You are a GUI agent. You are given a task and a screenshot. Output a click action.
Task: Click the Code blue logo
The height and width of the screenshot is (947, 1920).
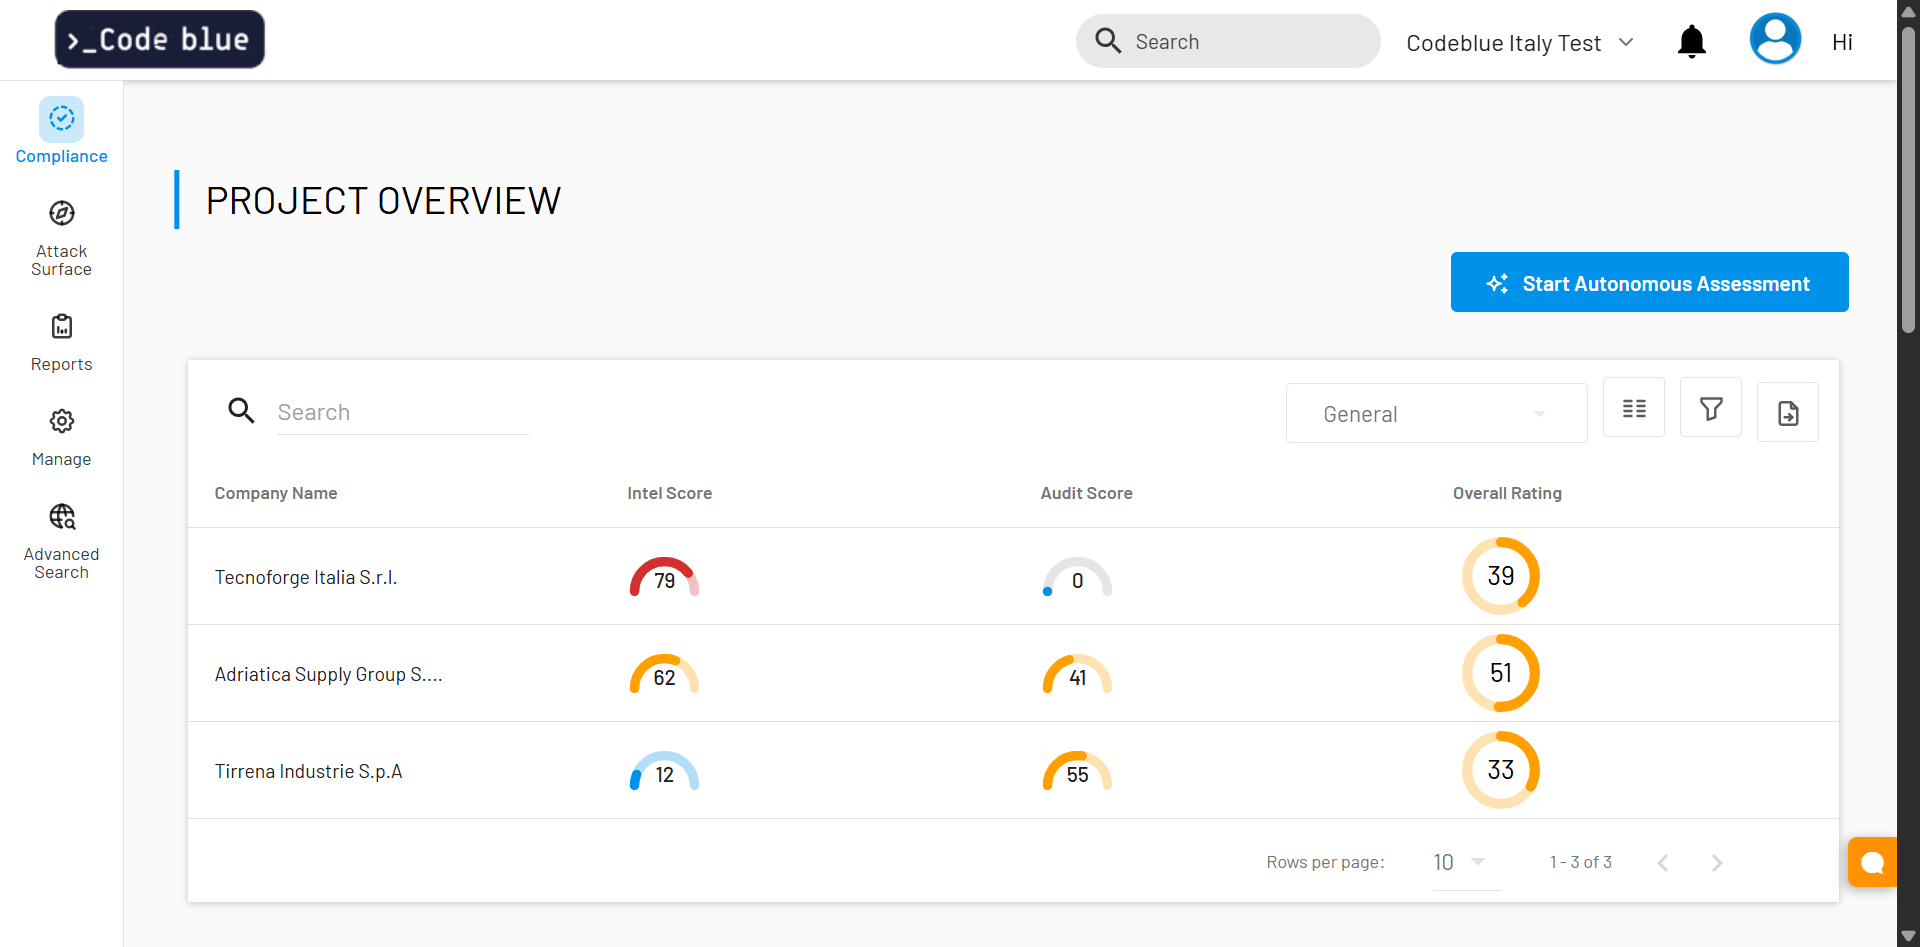coord(160,40)
